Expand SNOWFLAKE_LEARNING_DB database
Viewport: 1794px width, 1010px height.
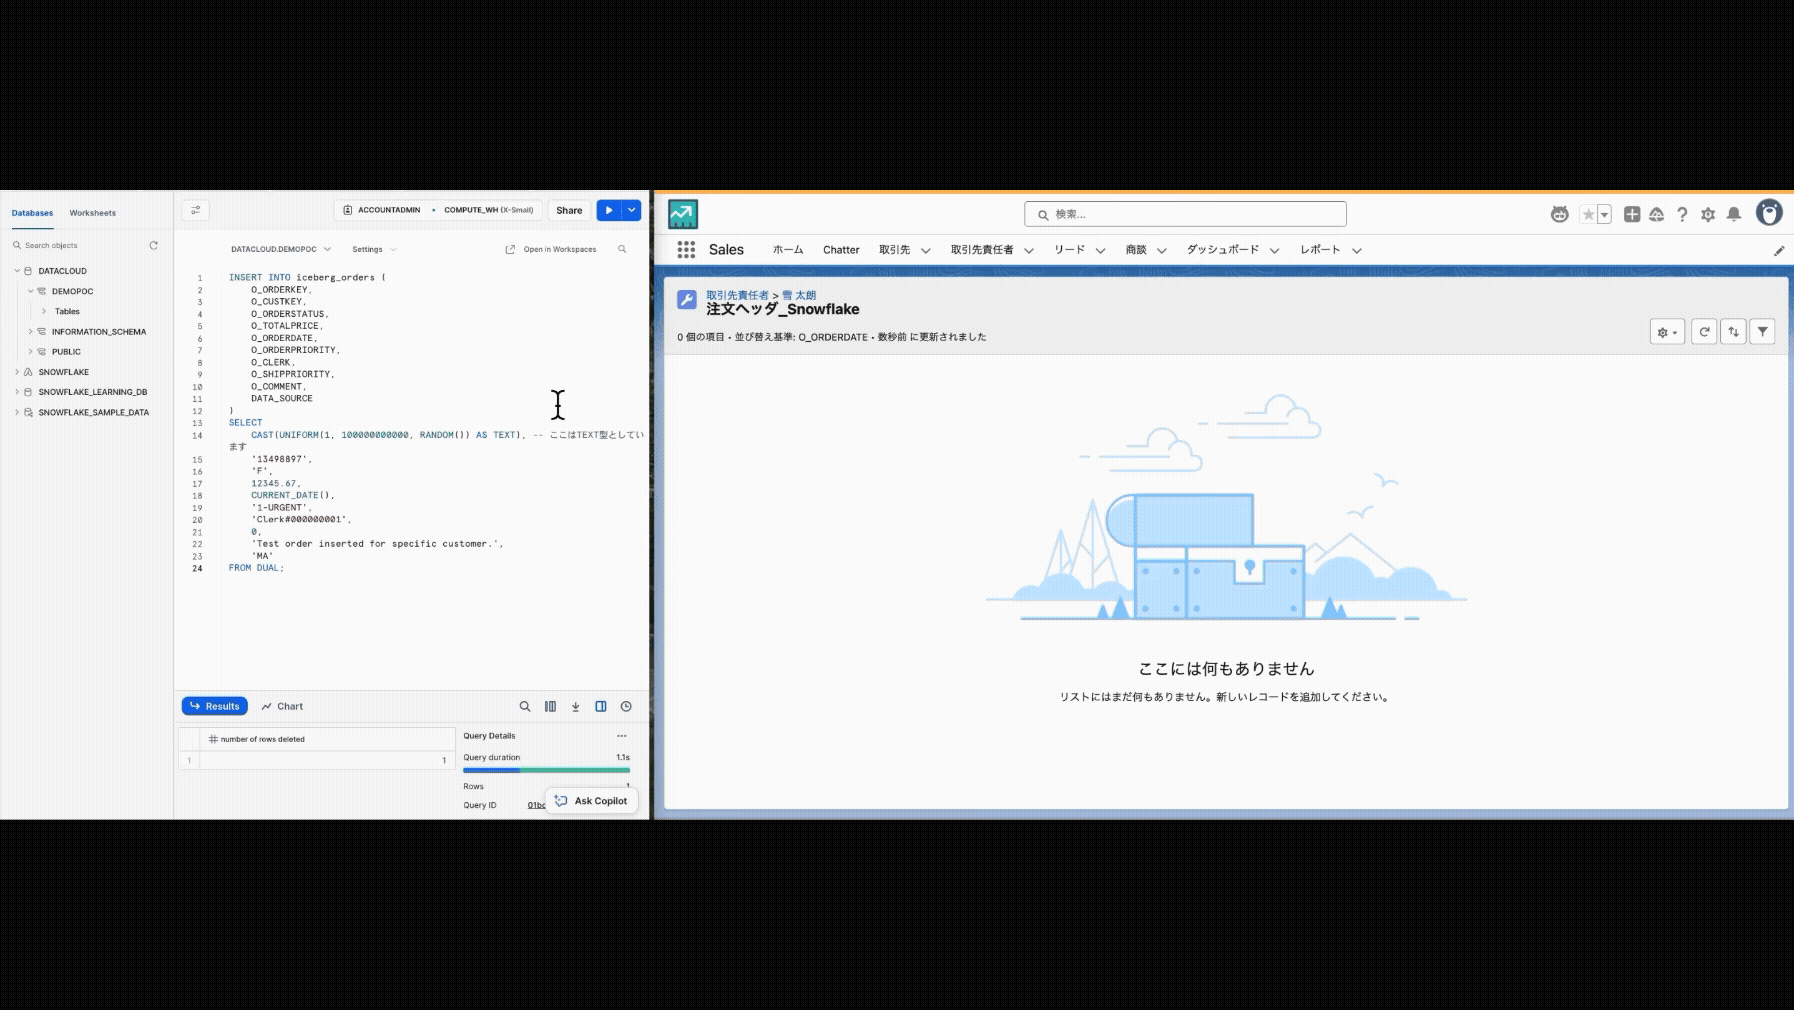(17, 392)
